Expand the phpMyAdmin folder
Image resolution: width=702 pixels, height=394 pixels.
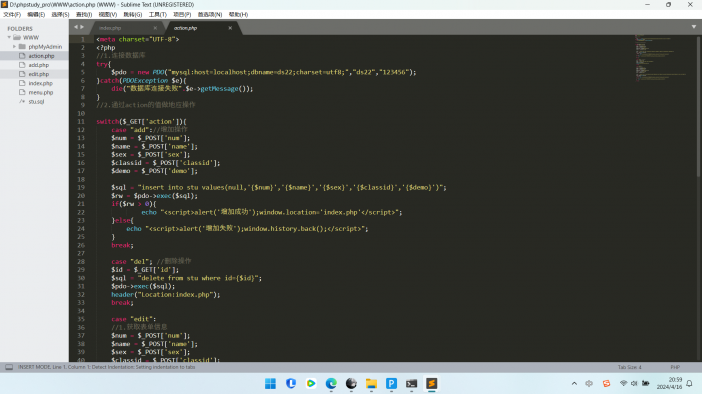14,47
